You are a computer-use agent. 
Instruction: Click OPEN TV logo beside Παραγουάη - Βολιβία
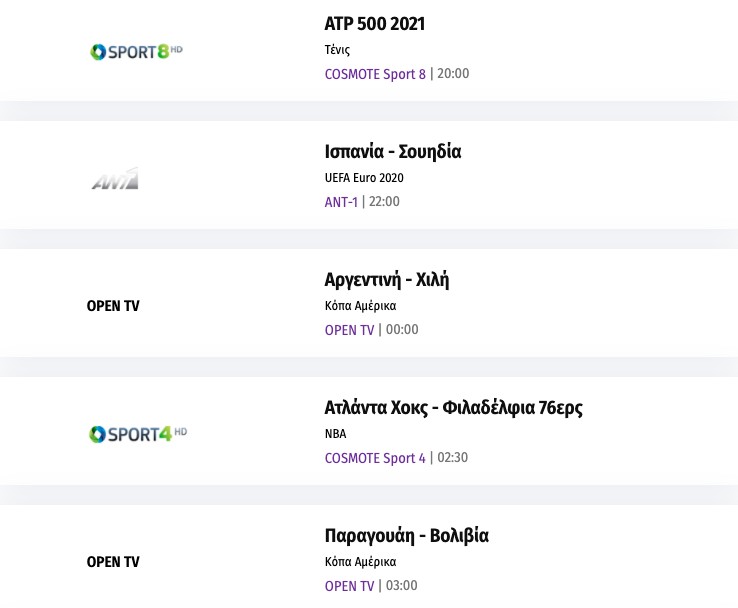(x=113, y=562)
